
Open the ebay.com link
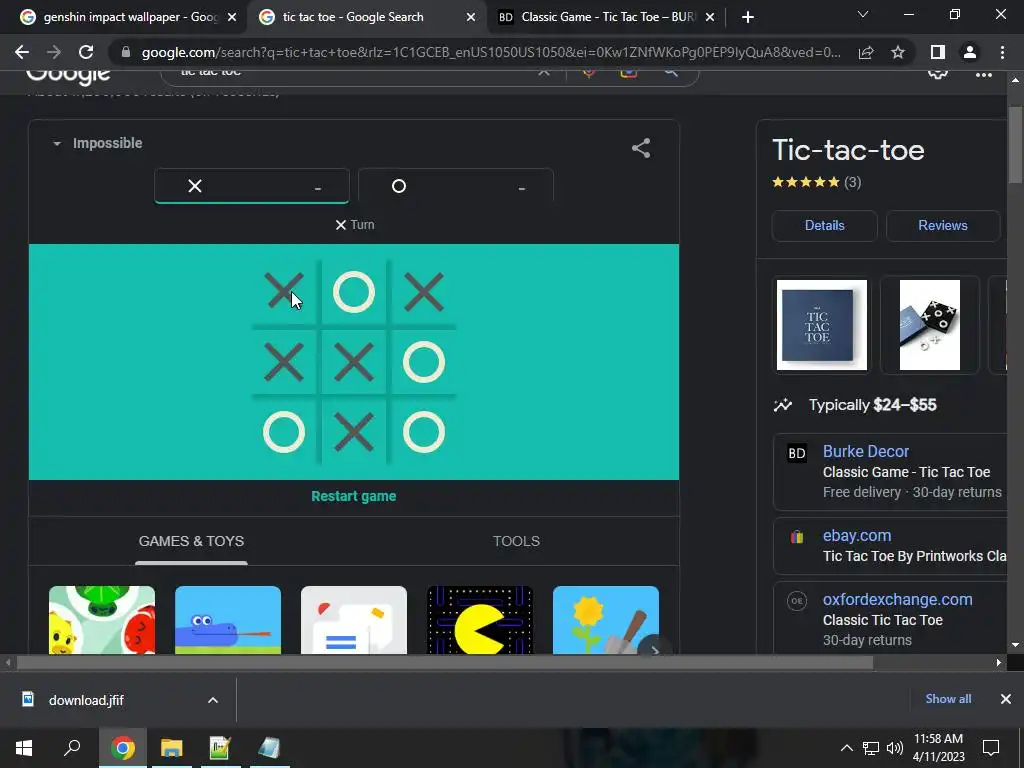[x=857, y=536]
